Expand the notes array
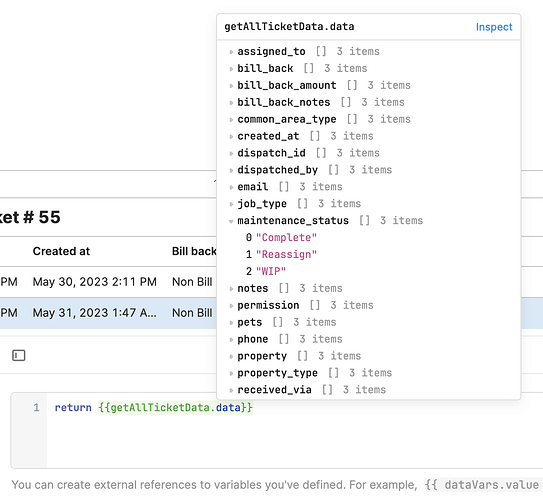This screenshot has height=500, width=543. click(x=231, y=289)
